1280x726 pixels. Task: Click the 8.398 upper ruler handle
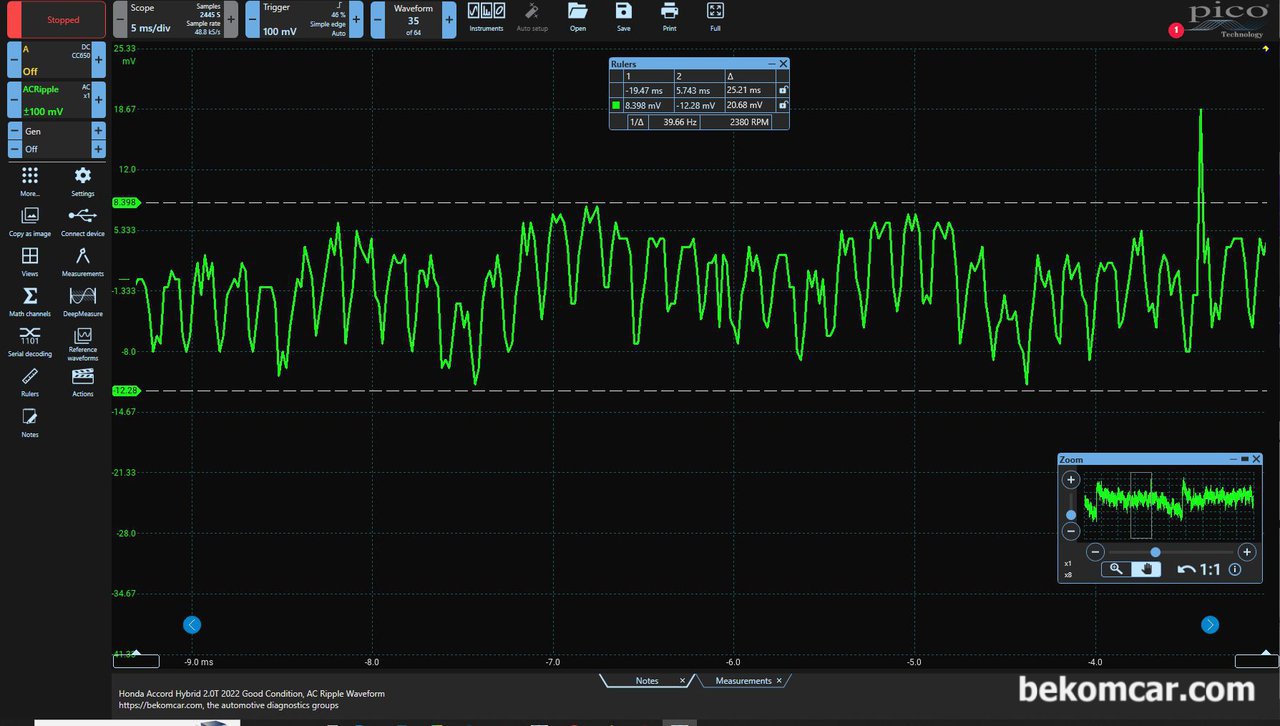pyautogui.click(x=127, y=203)
